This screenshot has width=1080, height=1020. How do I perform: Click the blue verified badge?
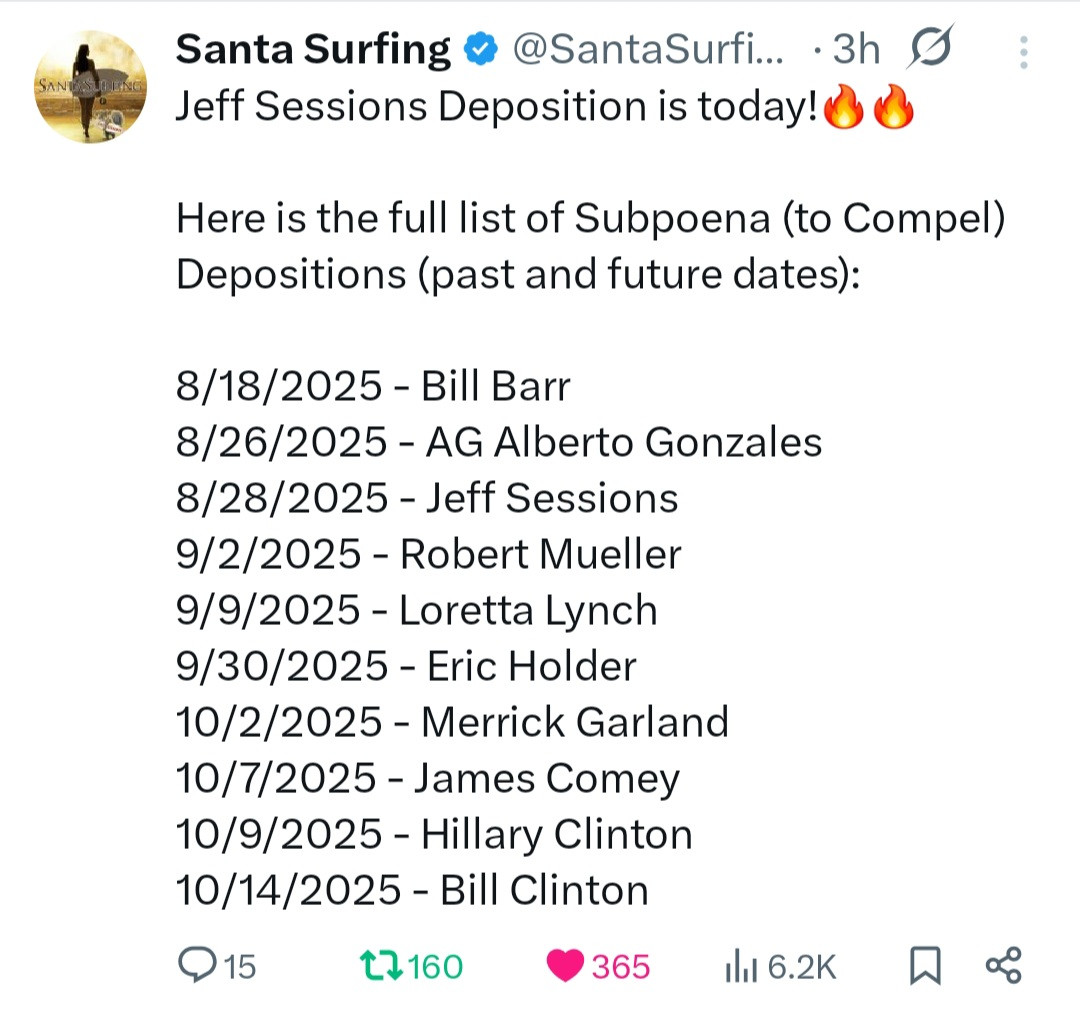483,48
